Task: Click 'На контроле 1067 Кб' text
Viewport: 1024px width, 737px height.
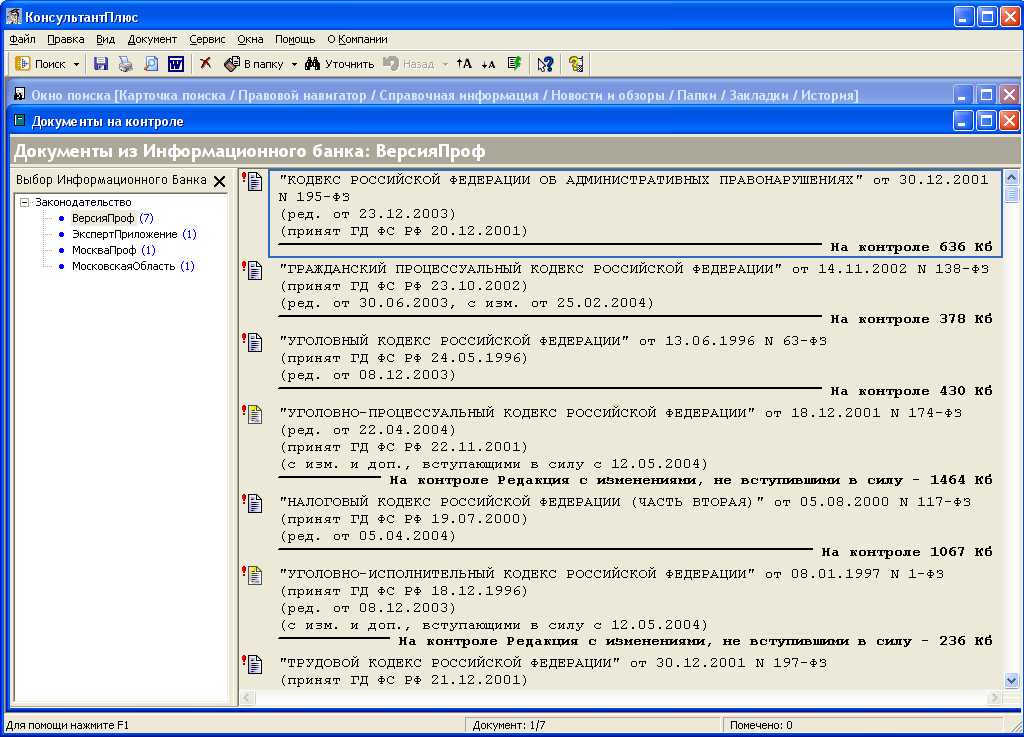Action: pos(906,552)
